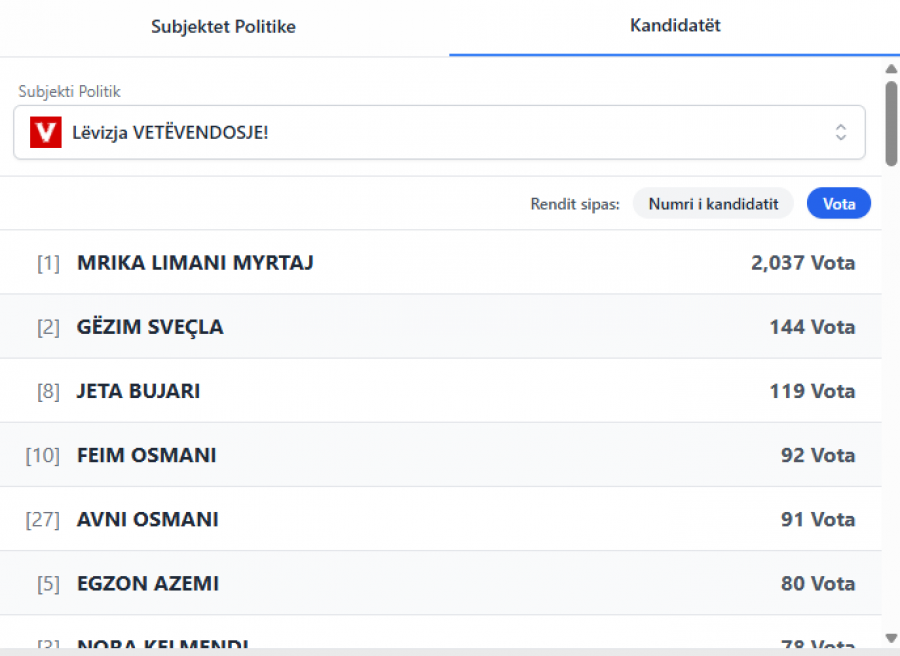Select candidate GËZIM SVEÇLA row
This screenshot has width=900, height=656.
150,327
